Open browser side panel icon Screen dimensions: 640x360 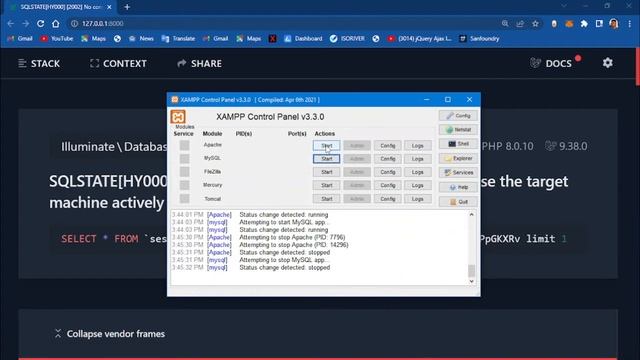click(x=599, y=24)
